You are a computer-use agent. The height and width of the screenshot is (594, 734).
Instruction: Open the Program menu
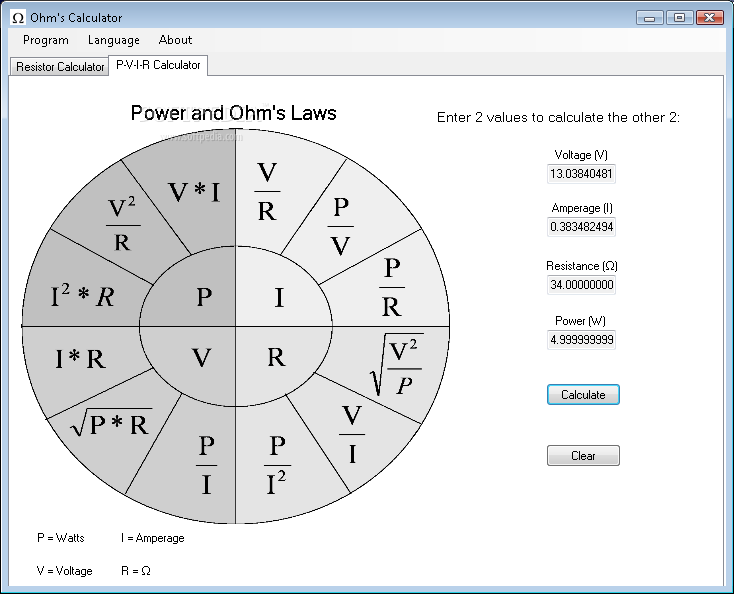tap(45, 40)
